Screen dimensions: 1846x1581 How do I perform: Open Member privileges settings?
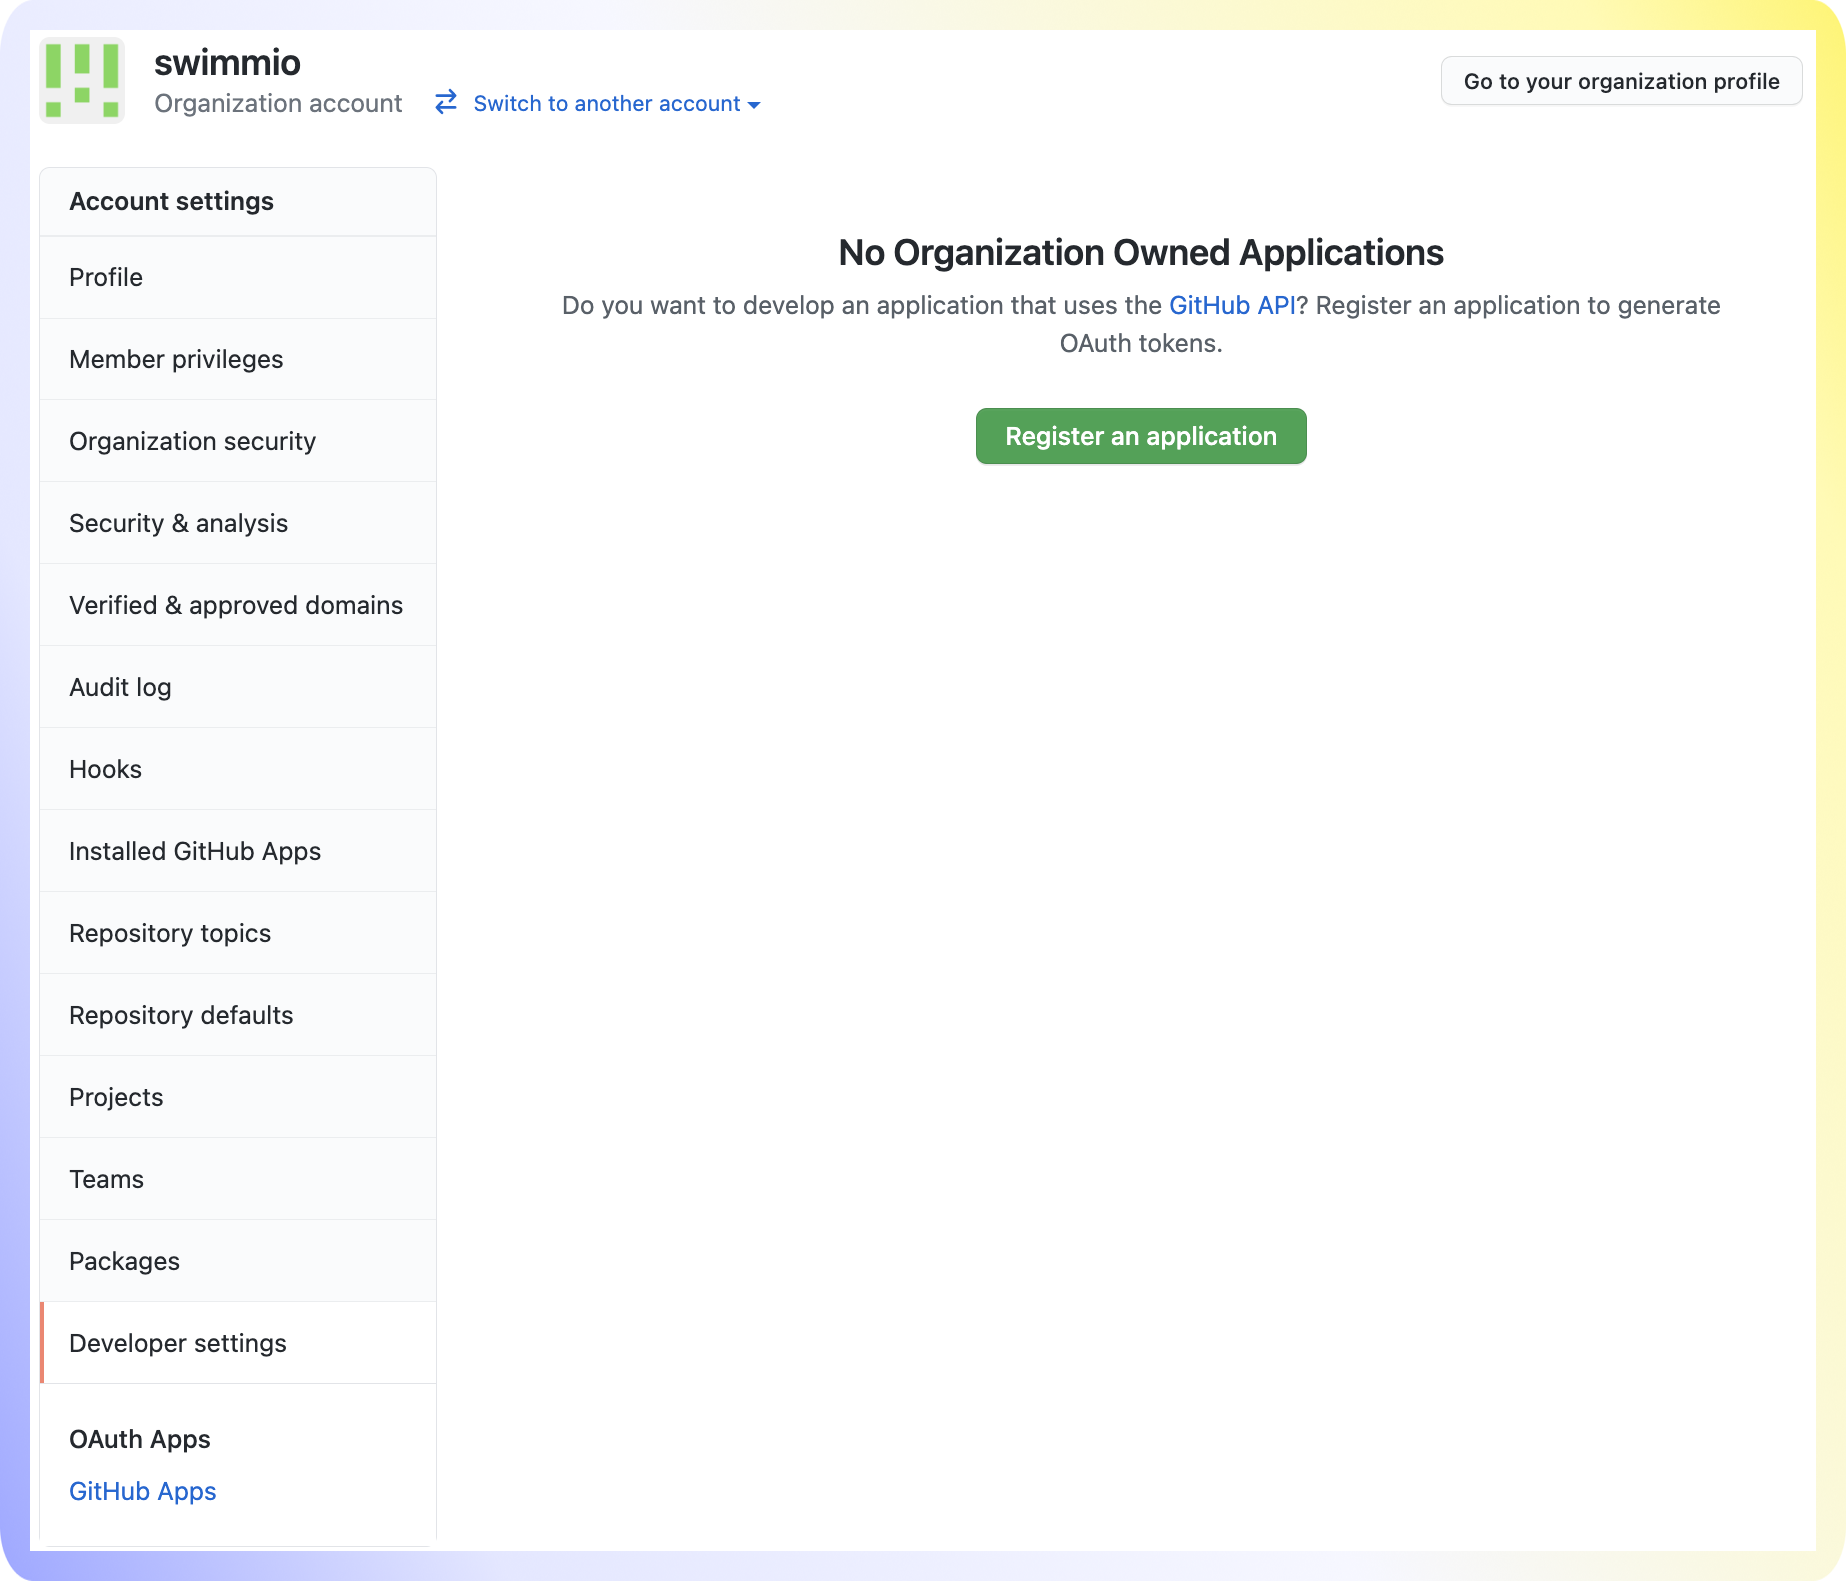[238, 359]
